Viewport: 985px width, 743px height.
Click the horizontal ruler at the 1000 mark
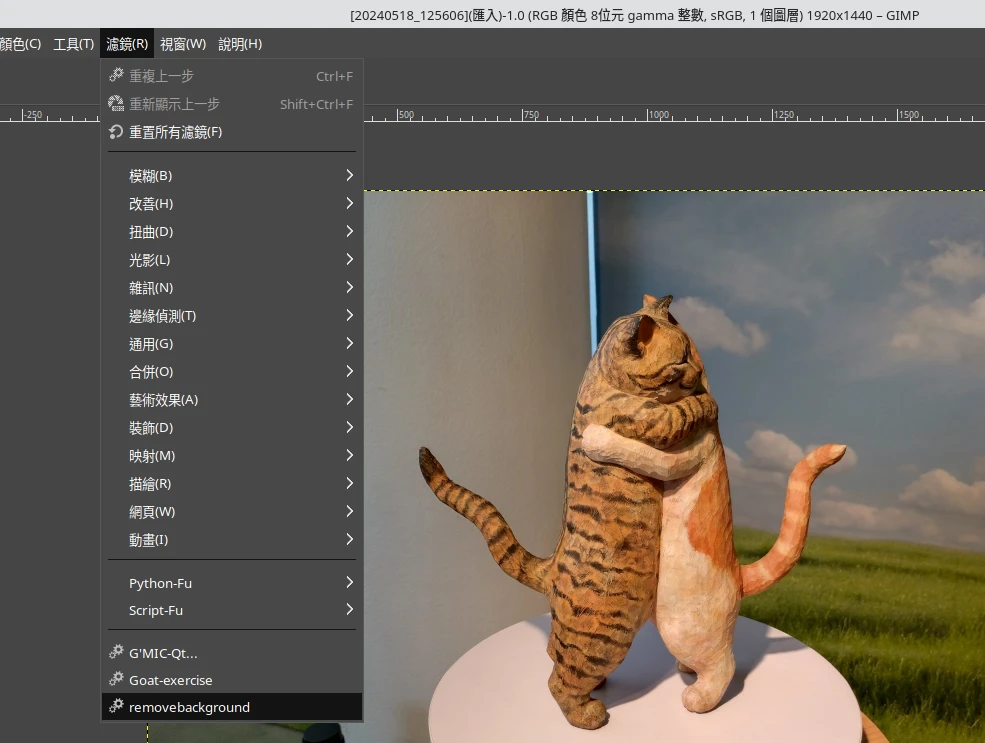[647, 116]
